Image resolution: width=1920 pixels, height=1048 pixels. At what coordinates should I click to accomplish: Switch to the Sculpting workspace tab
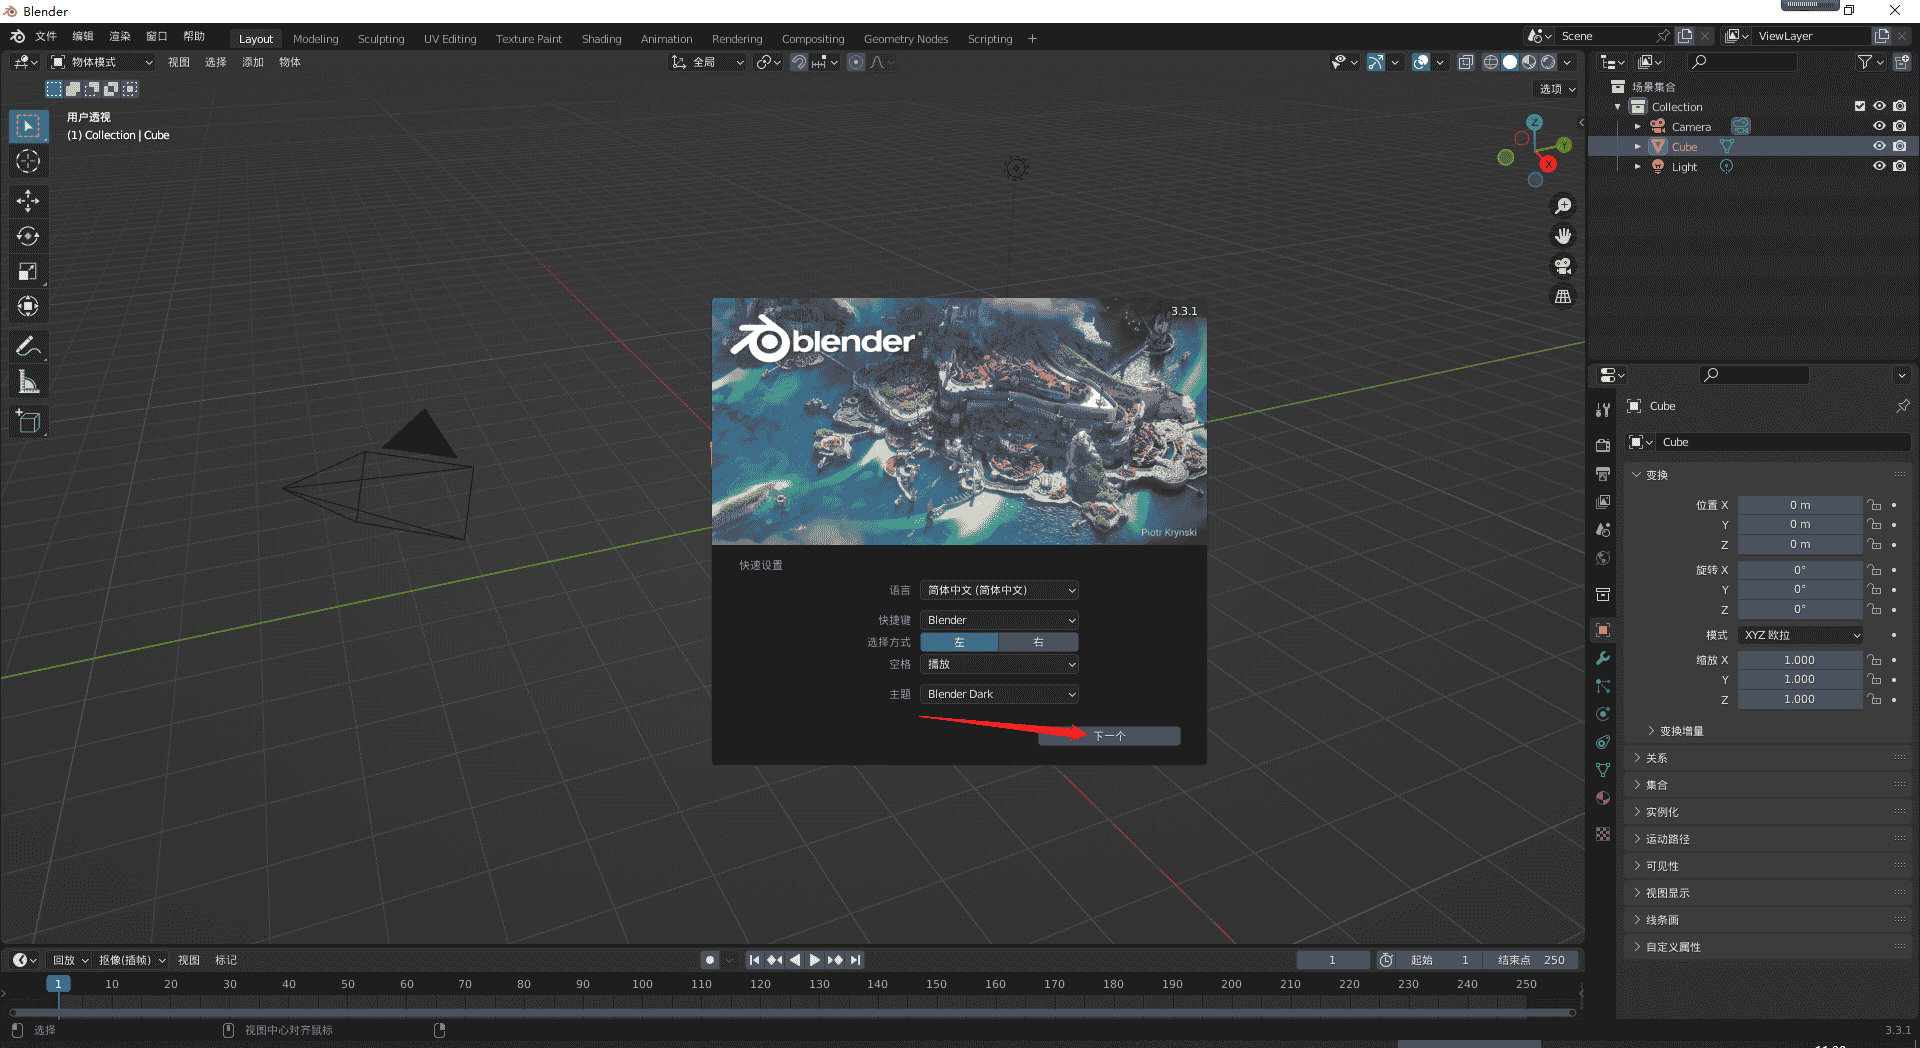(x=381, y=39)
